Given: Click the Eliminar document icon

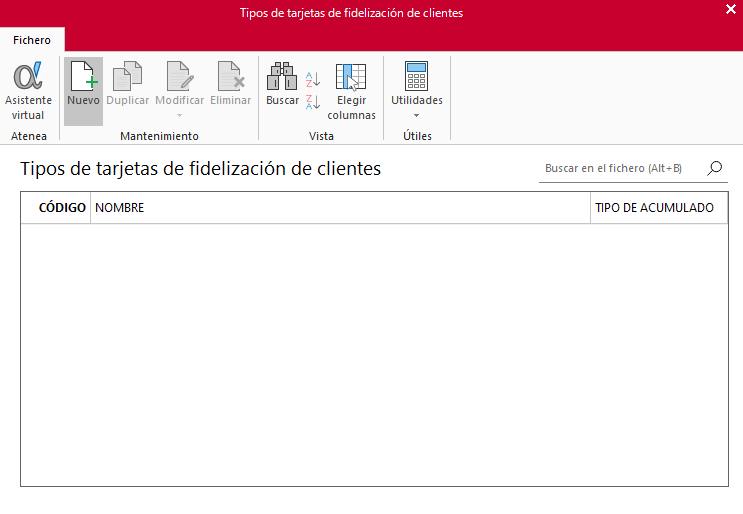Looking at the screenshot, I should (x=231, y=76).
